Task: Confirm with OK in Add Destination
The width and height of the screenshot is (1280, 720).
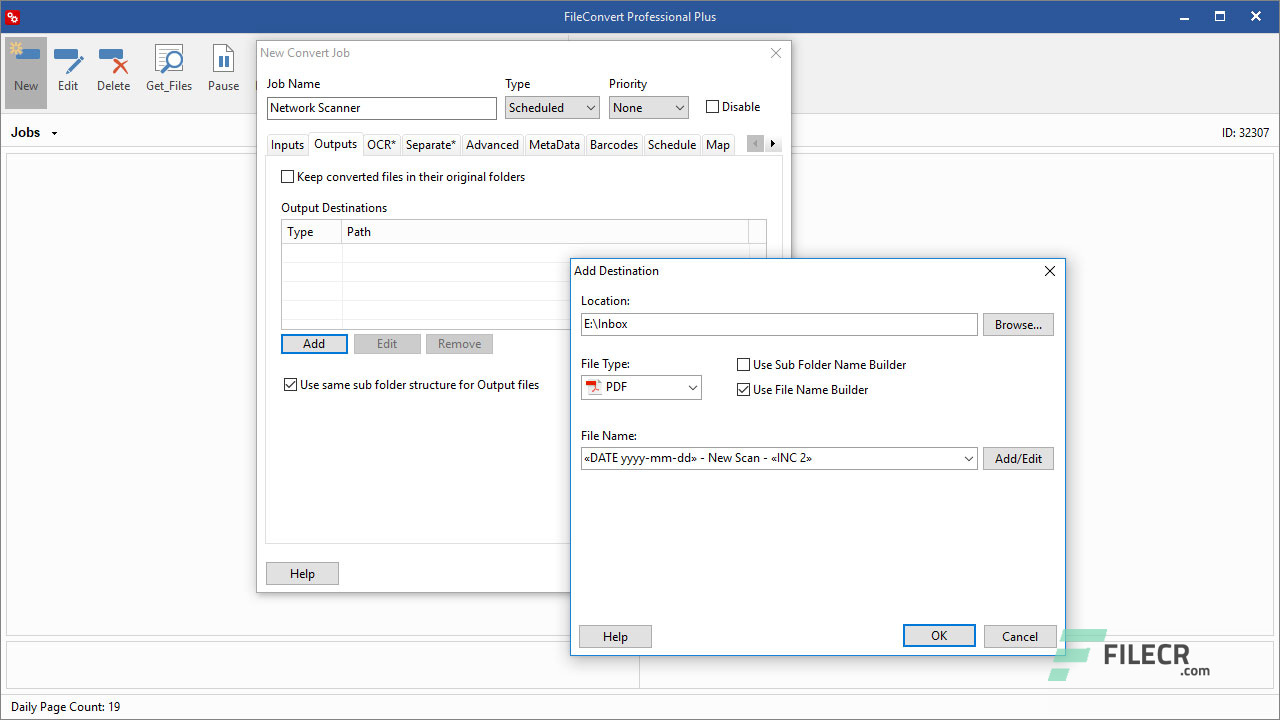Action: (939, 636)
